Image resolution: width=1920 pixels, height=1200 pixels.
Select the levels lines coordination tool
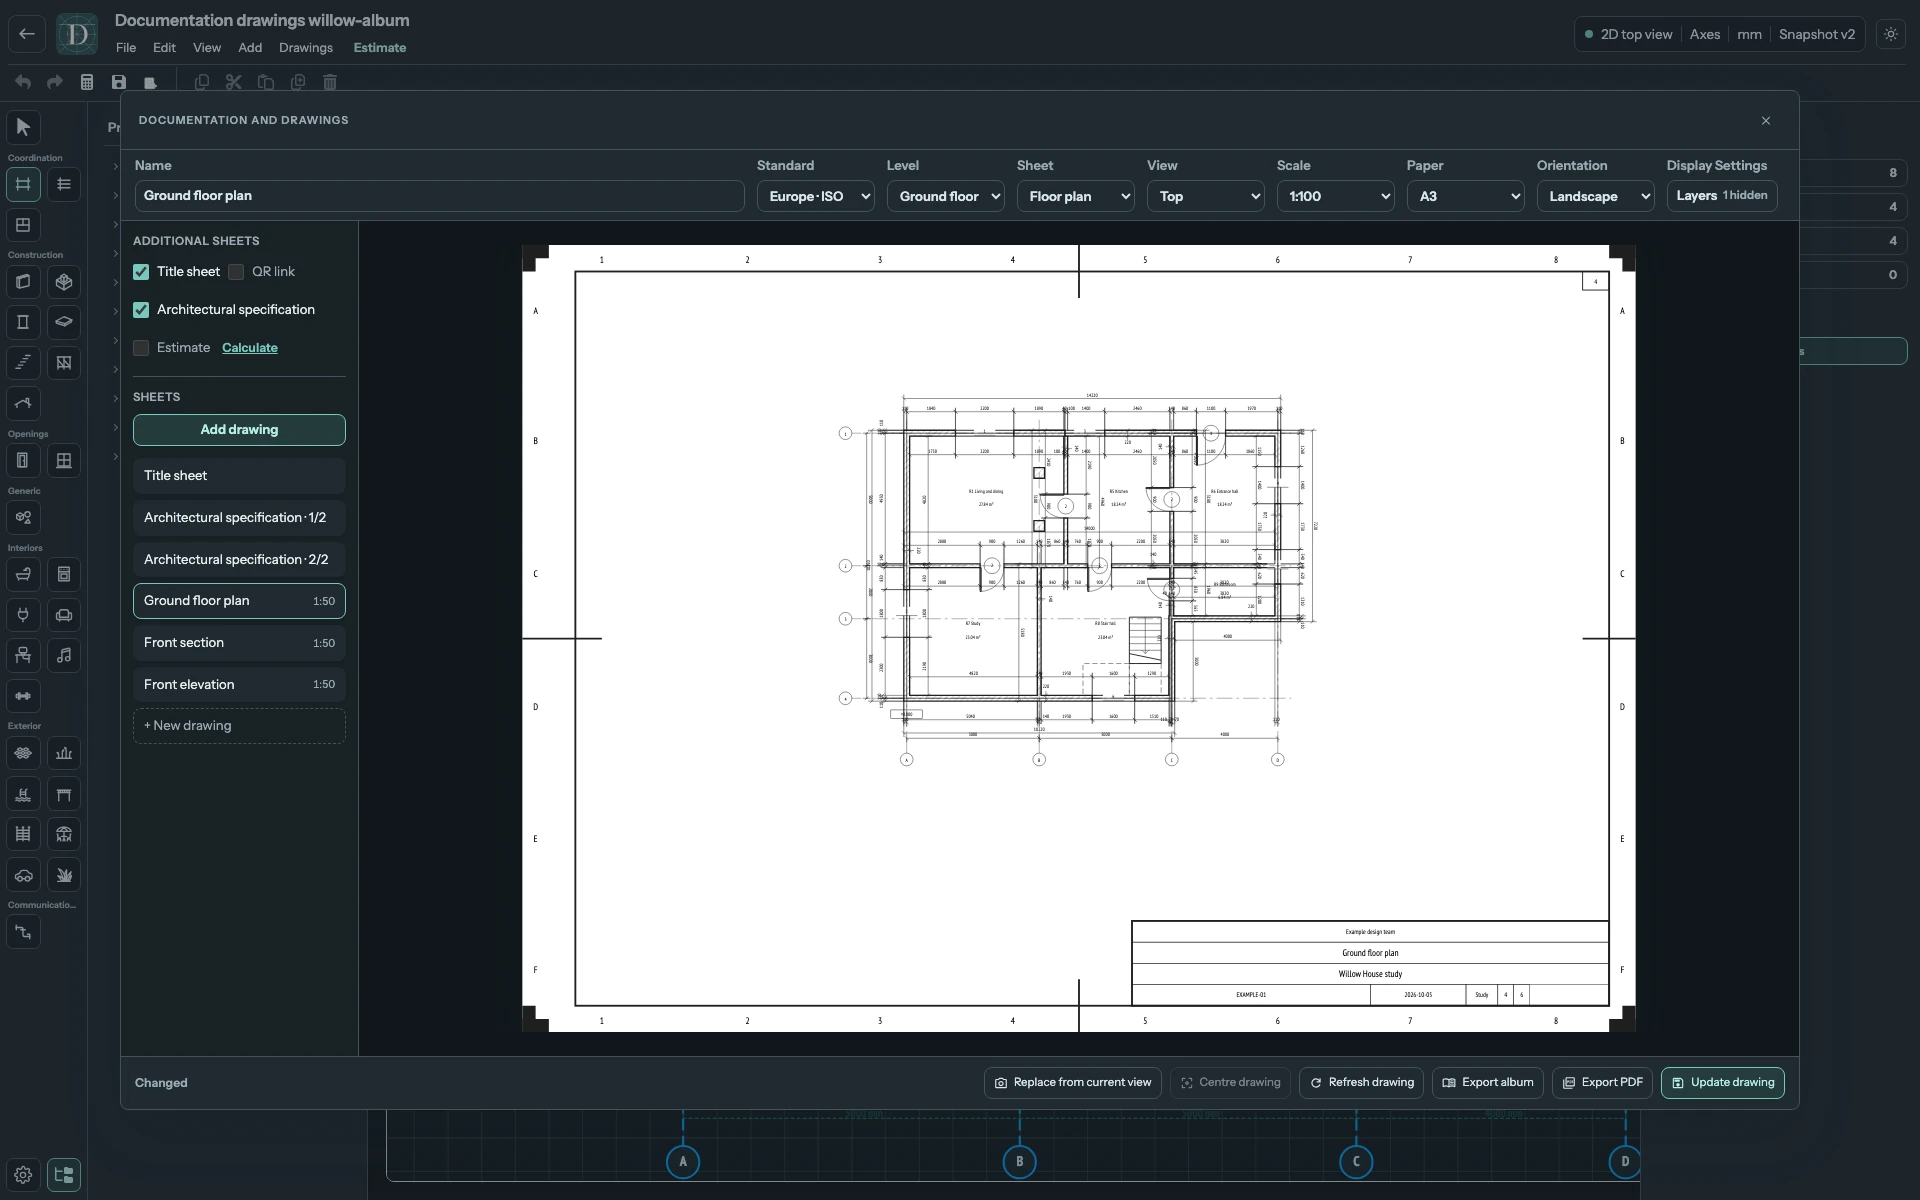64,184
